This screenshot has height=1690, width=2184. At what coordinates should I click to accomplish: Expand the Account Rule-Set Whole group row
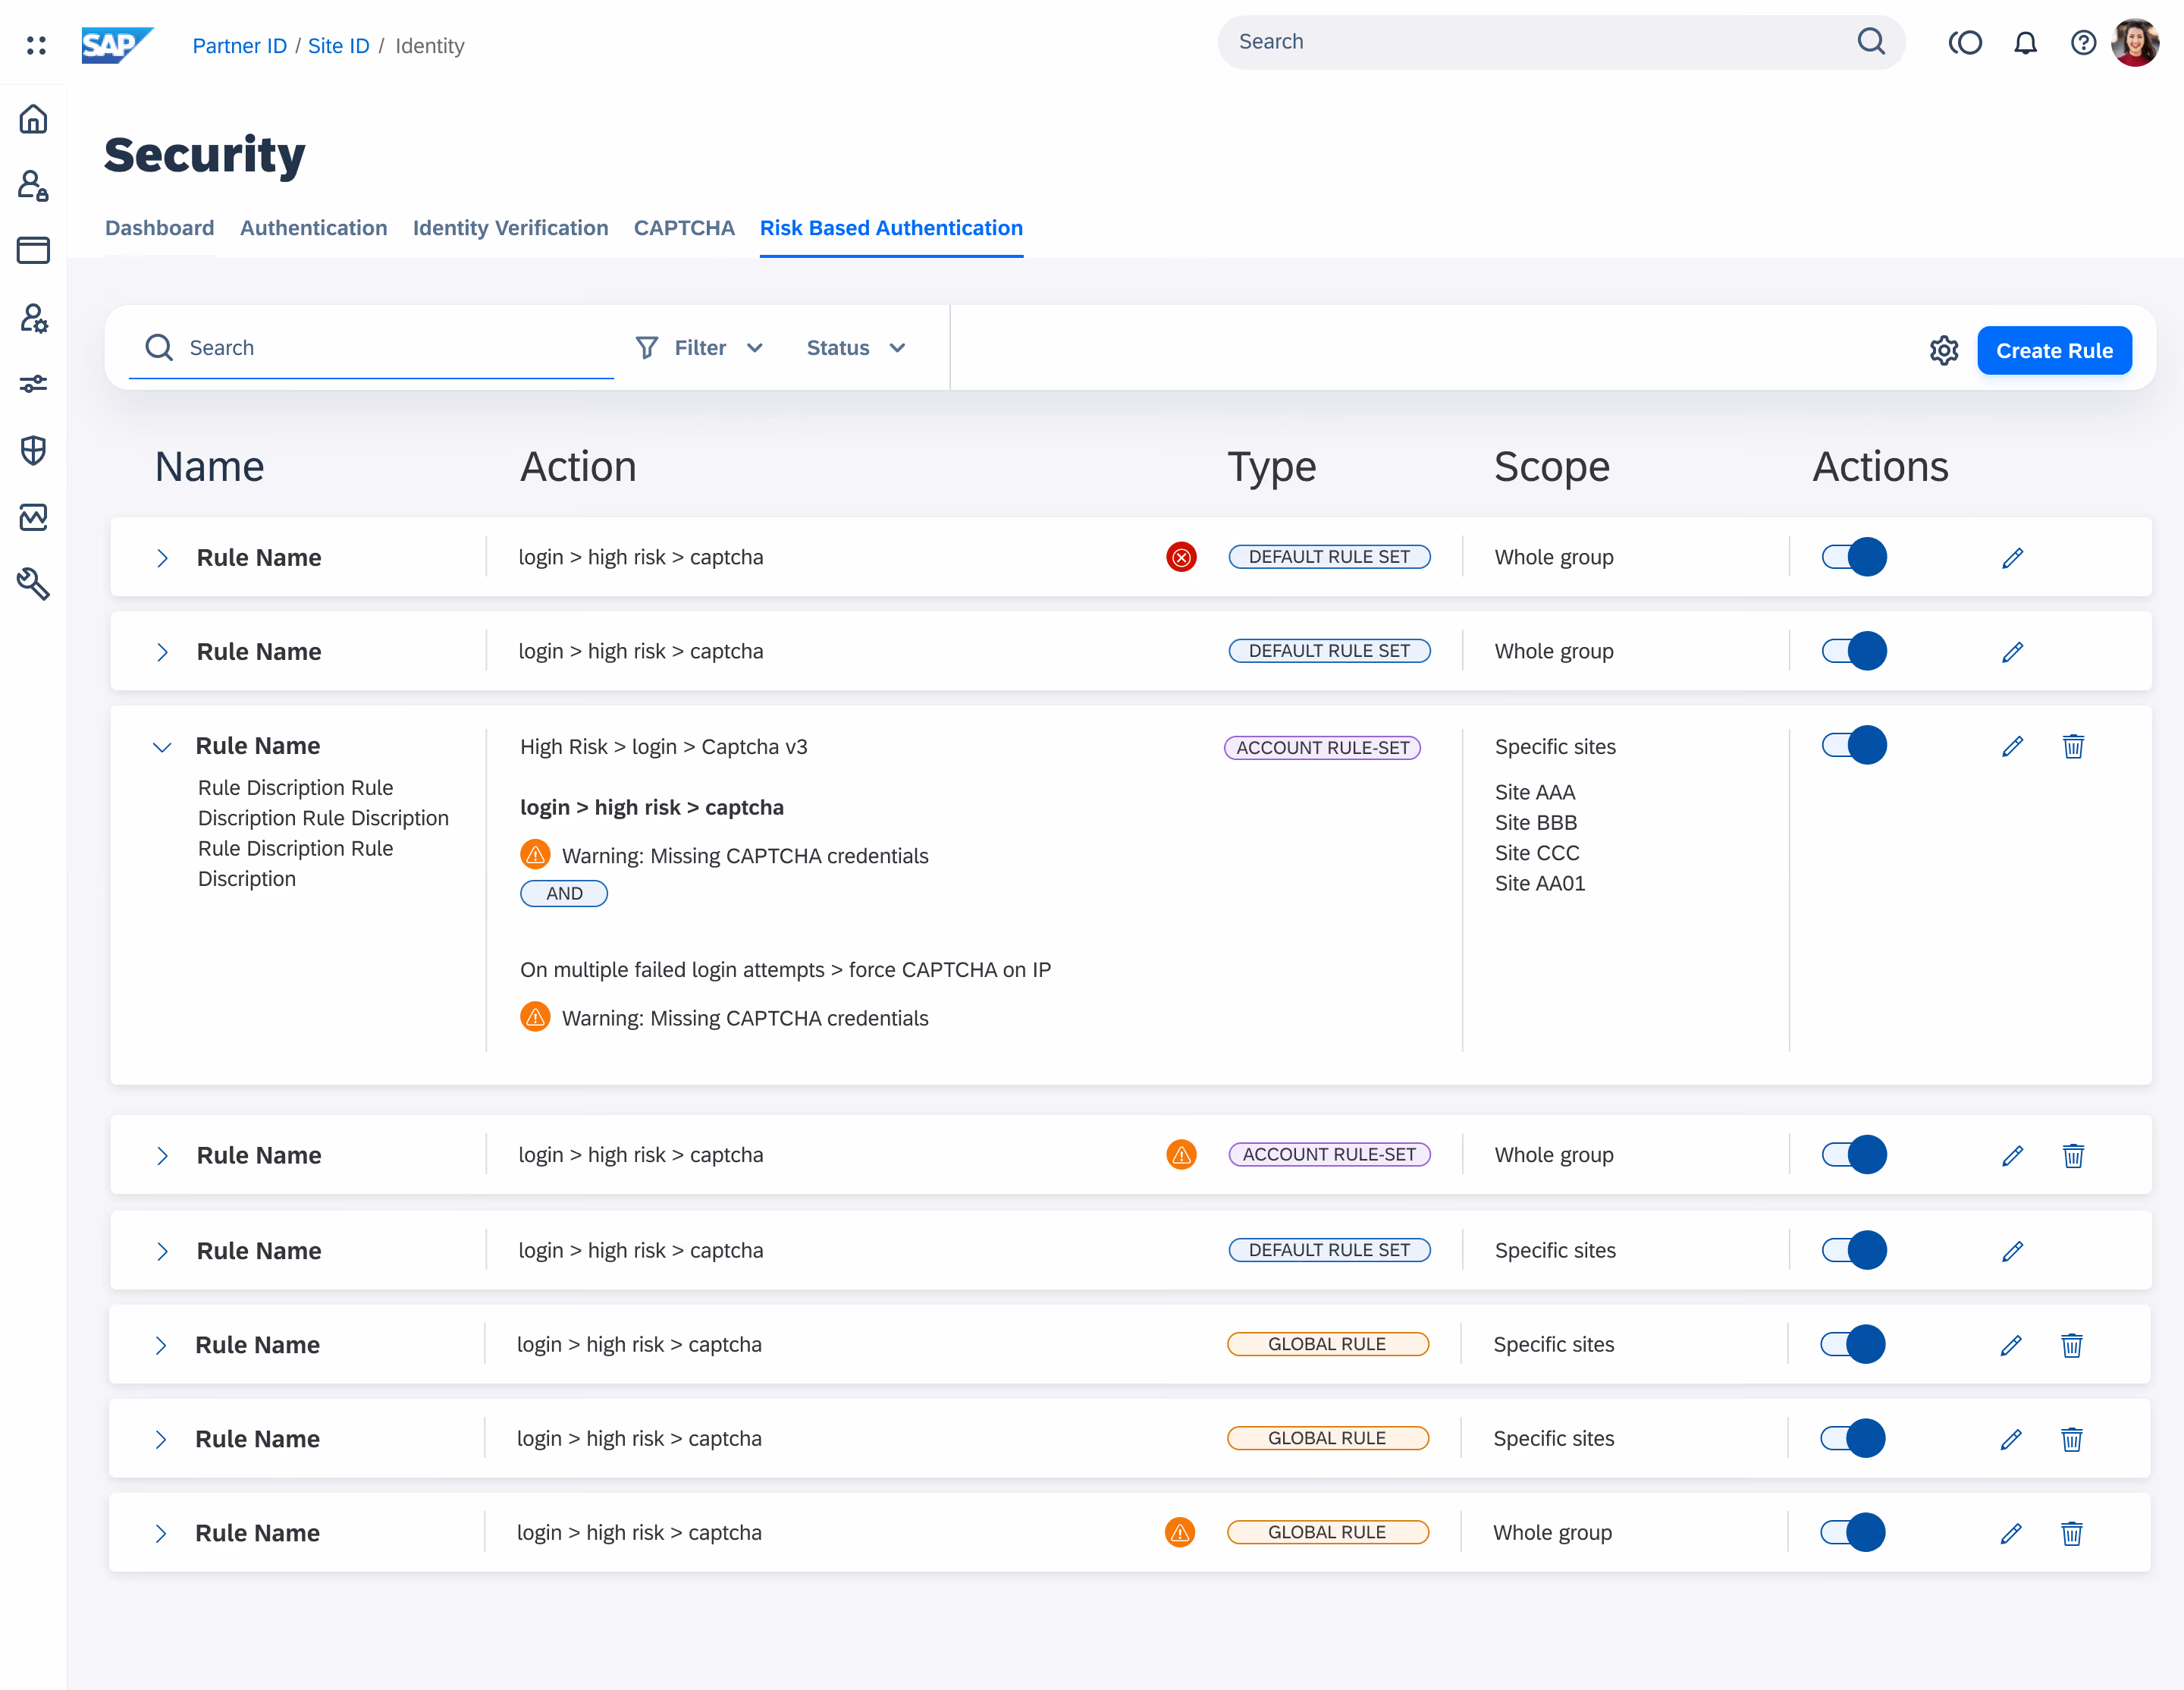pyautogui.click(x=162, y=1156)
